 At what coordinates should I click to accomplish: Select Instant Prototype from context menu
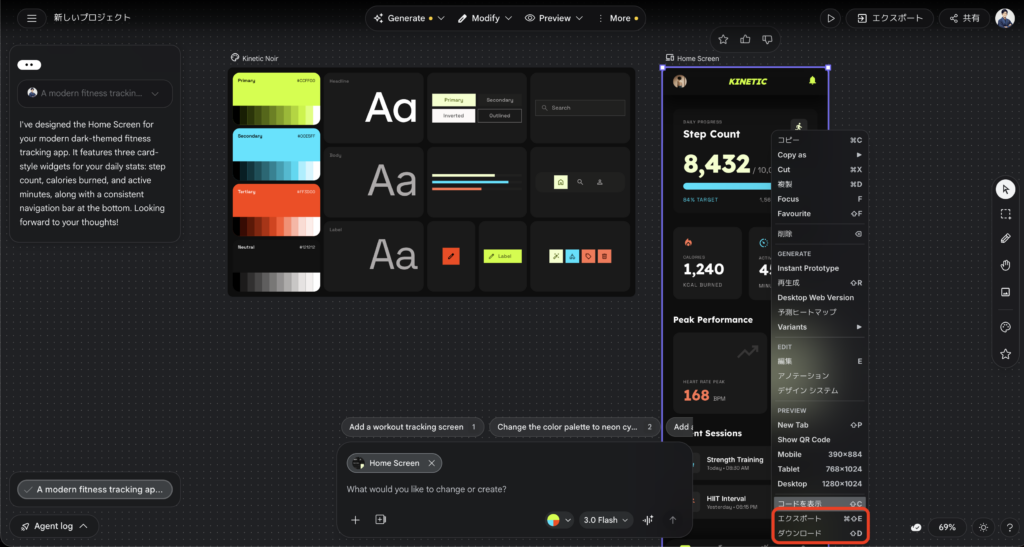808,268
